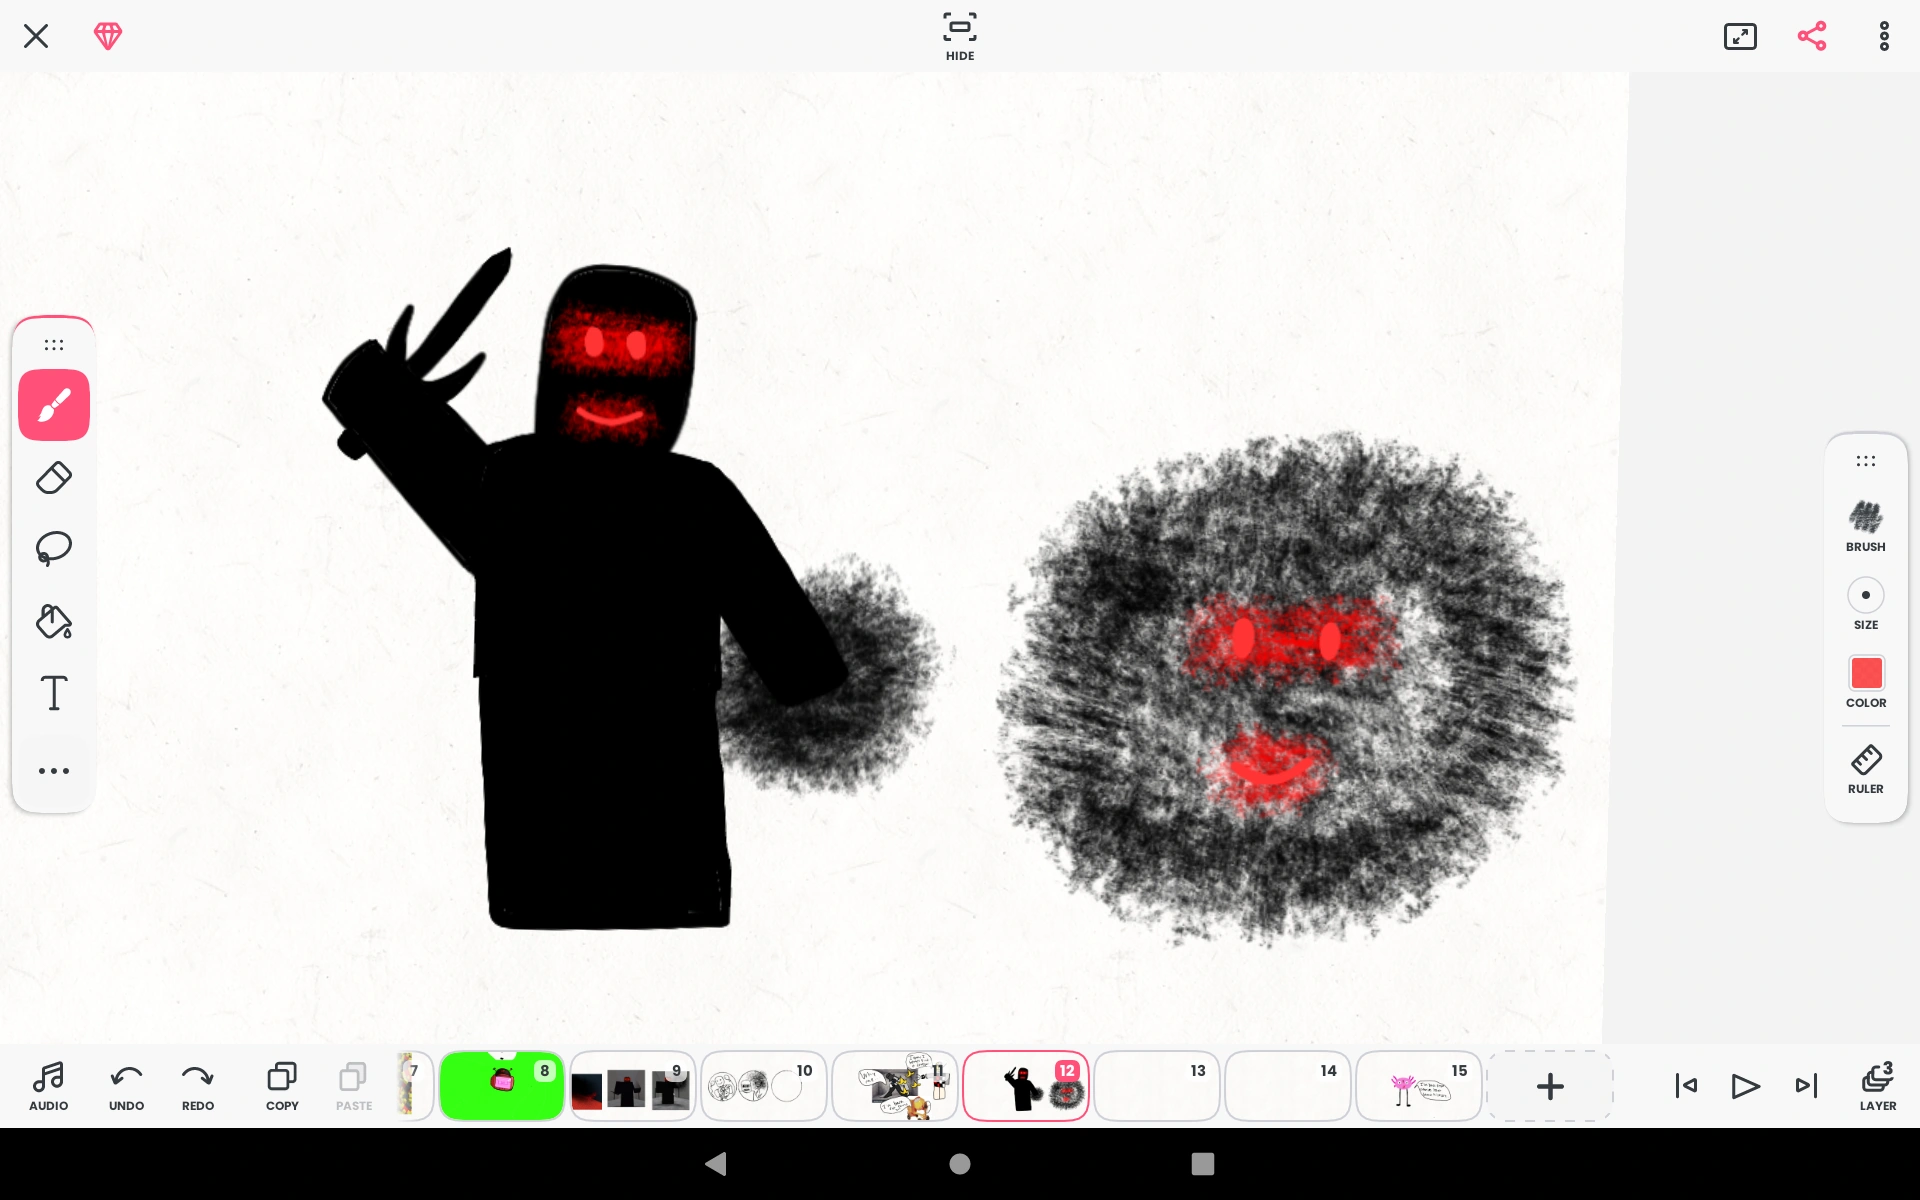
Task: Undo the last stroke
Action: pyautogui.click(x=126, y=1085)
